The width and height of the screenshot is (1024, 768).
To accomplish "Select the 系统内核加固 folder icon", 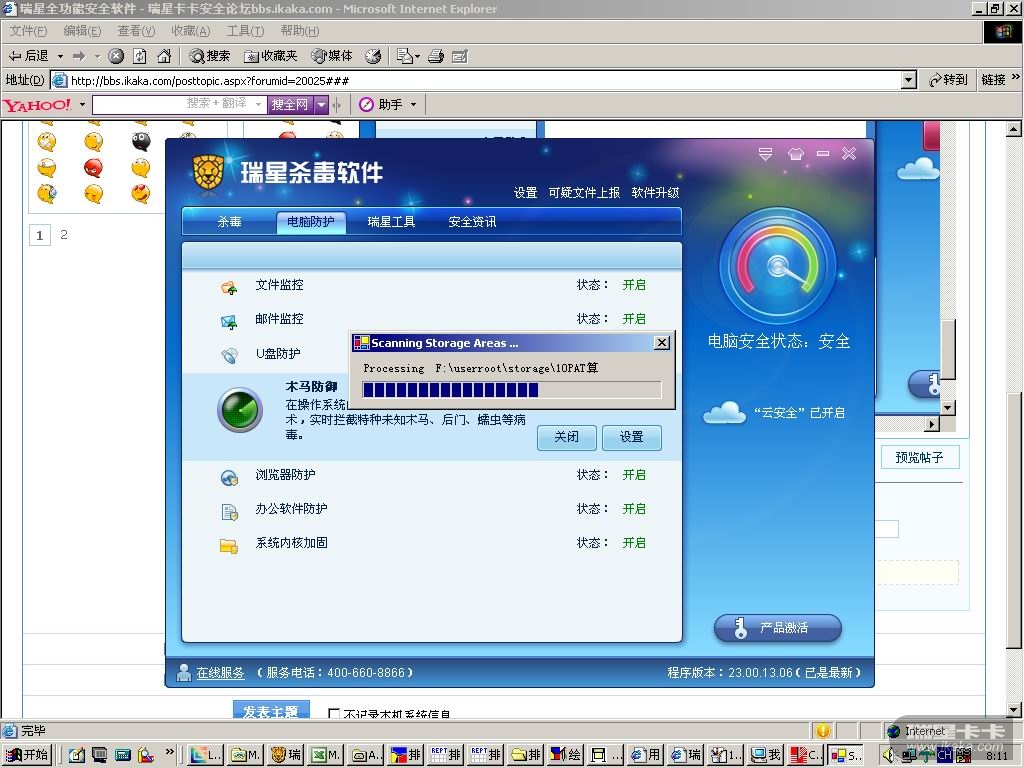I will pyautogui.click(x=229, y=545).
